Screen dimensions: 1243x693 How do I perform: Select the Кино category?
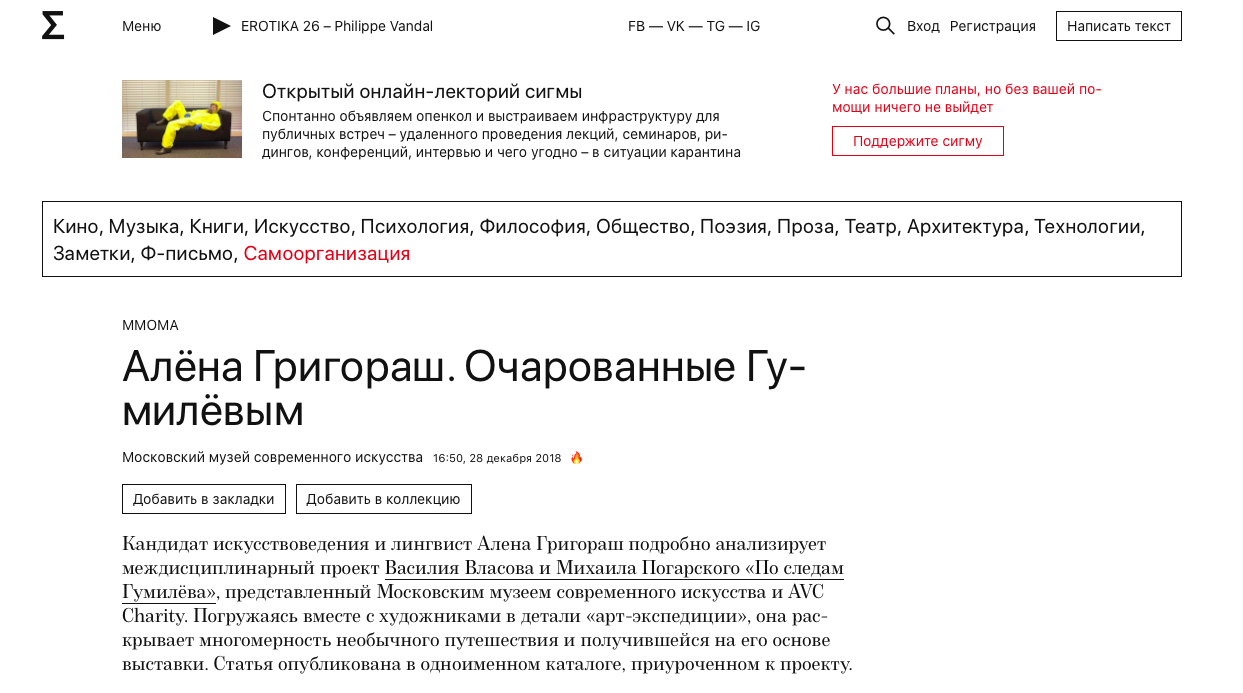(75, 227)
